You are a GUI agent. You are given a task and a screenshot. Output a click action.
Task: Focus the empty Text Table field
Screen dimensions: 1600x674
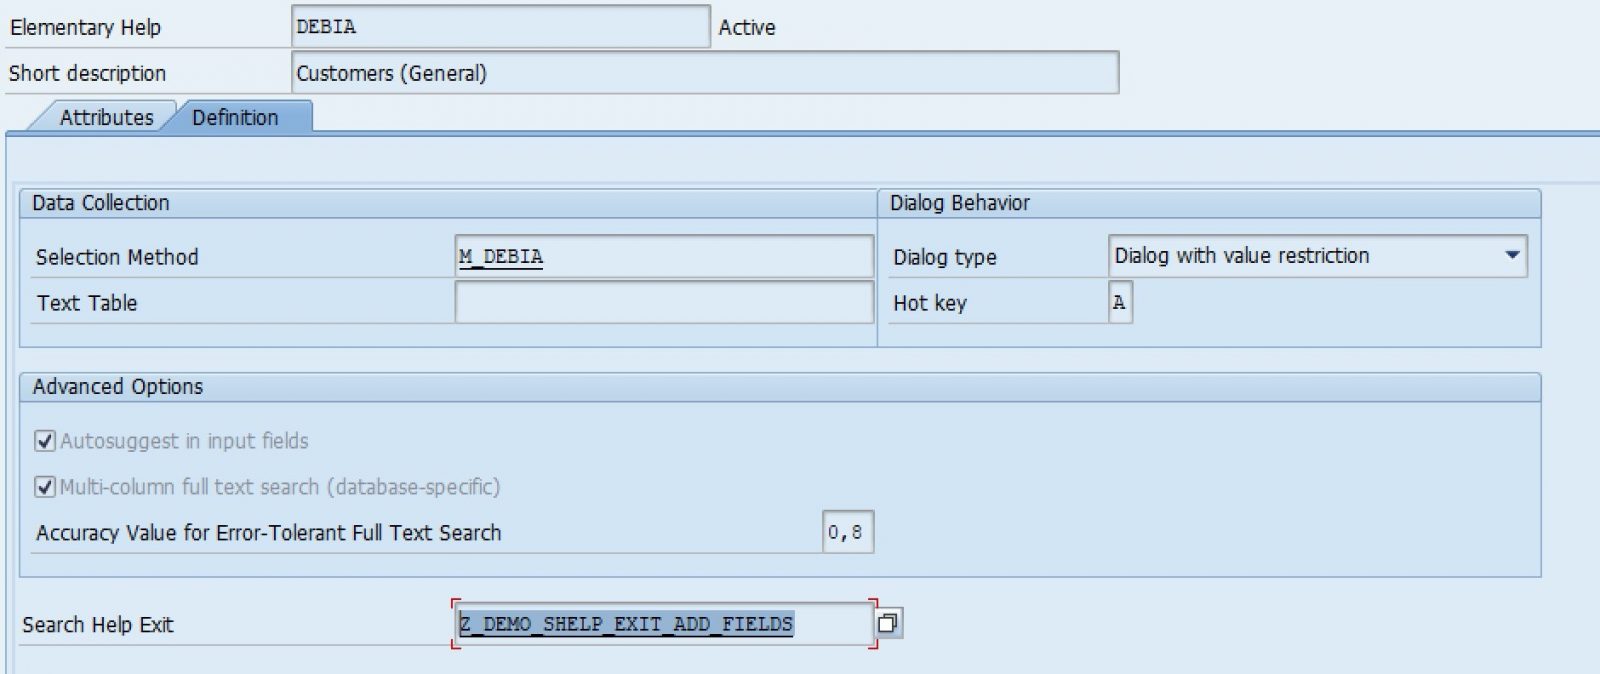coord(664,302)
